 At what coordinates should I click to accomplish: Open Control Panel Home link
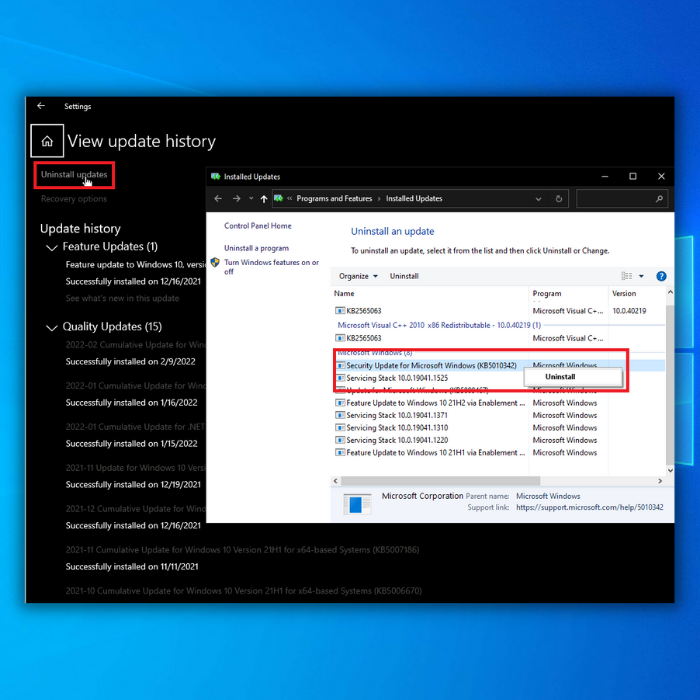(258, 226)
